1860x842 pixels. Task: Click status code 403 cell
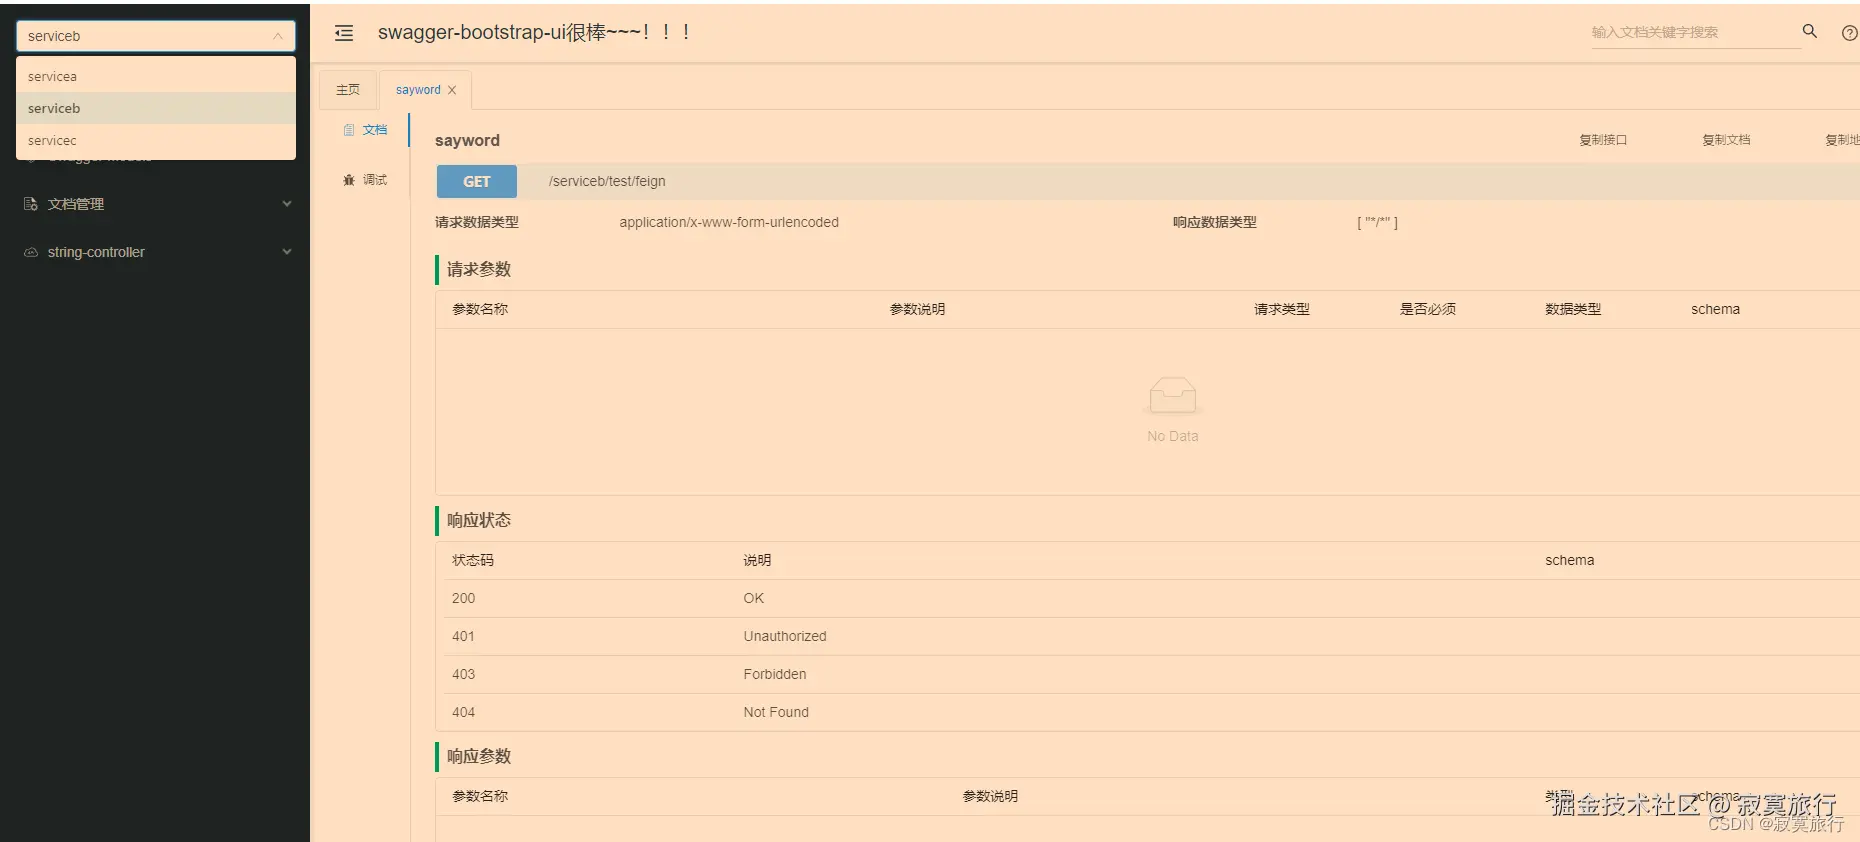pos(464,674)
